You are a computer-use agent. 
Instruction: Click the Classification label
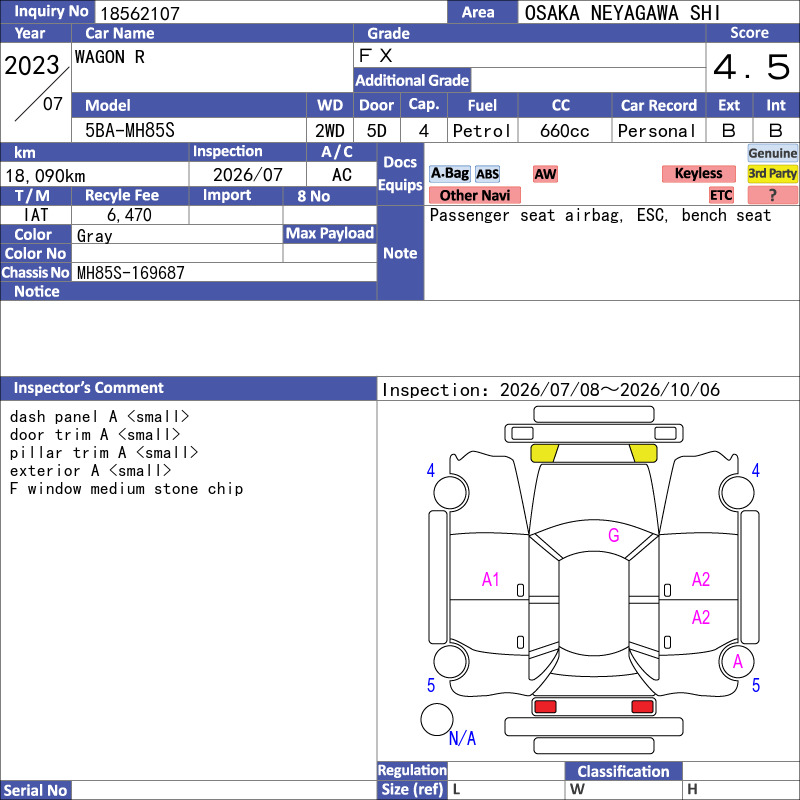pyautogui.click(x=623, y=771)
